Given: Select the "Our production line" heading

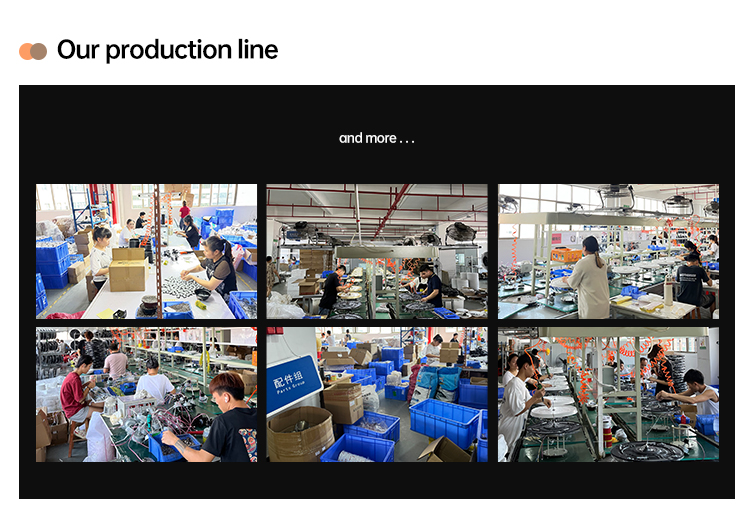Looking at the screenshot, I should coord(167,50).
